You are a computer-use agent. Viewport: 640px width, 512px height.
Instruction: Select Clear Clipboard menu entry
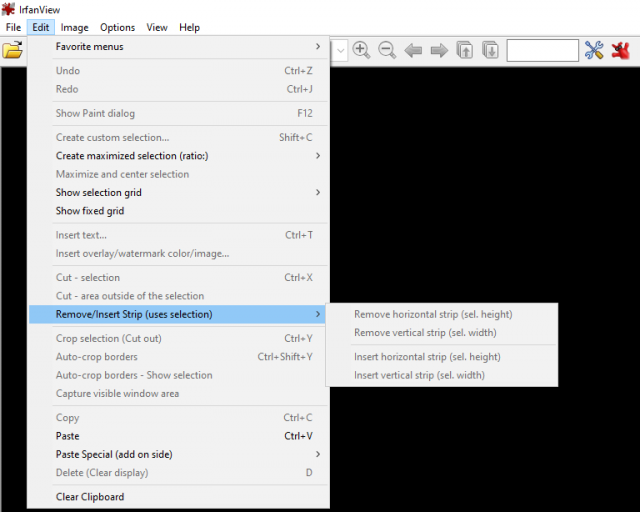click(x=179, y=496)
